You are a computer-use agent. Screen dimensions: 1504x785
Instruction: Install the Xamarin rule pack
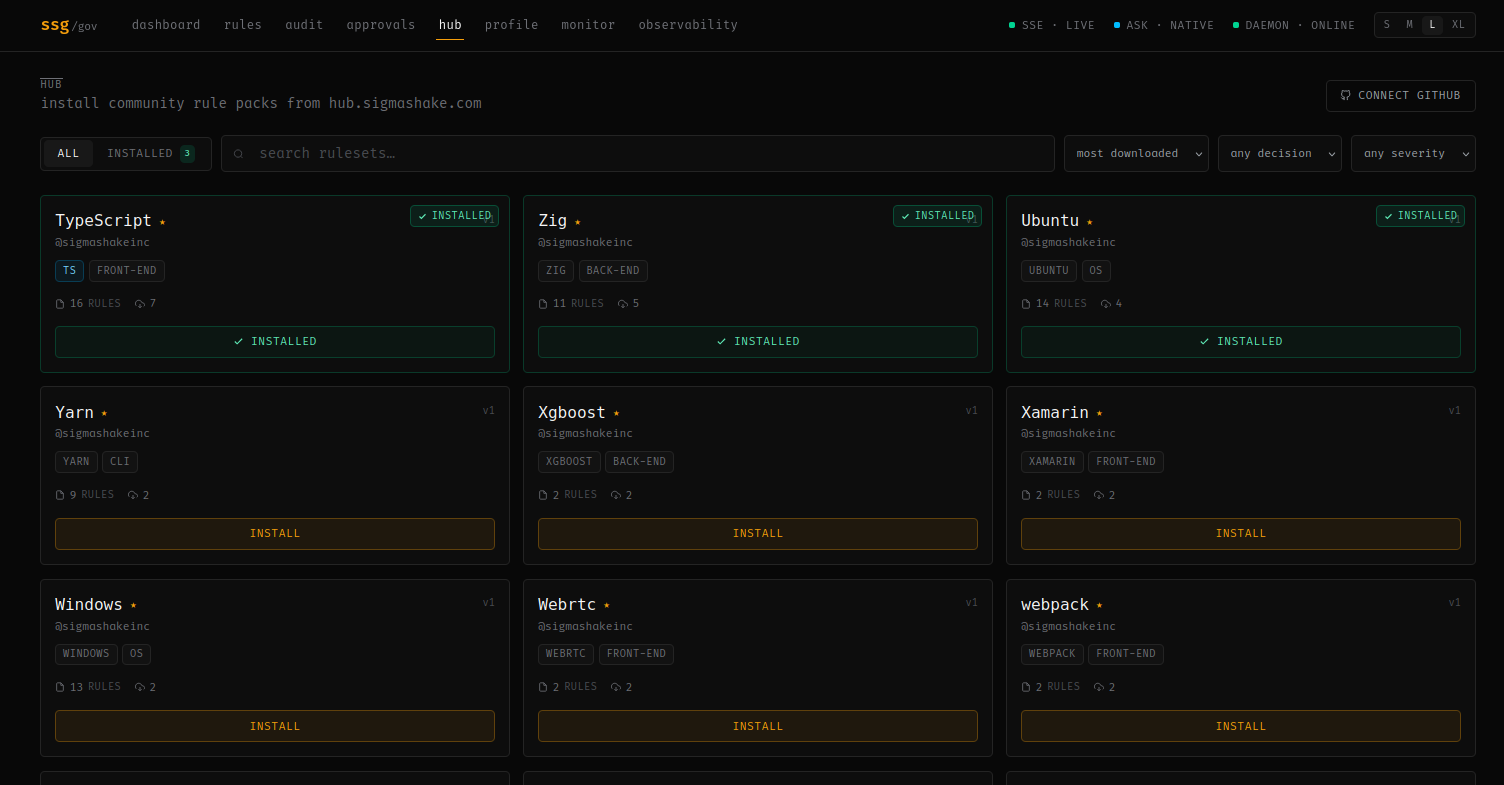click(1241, 534)
